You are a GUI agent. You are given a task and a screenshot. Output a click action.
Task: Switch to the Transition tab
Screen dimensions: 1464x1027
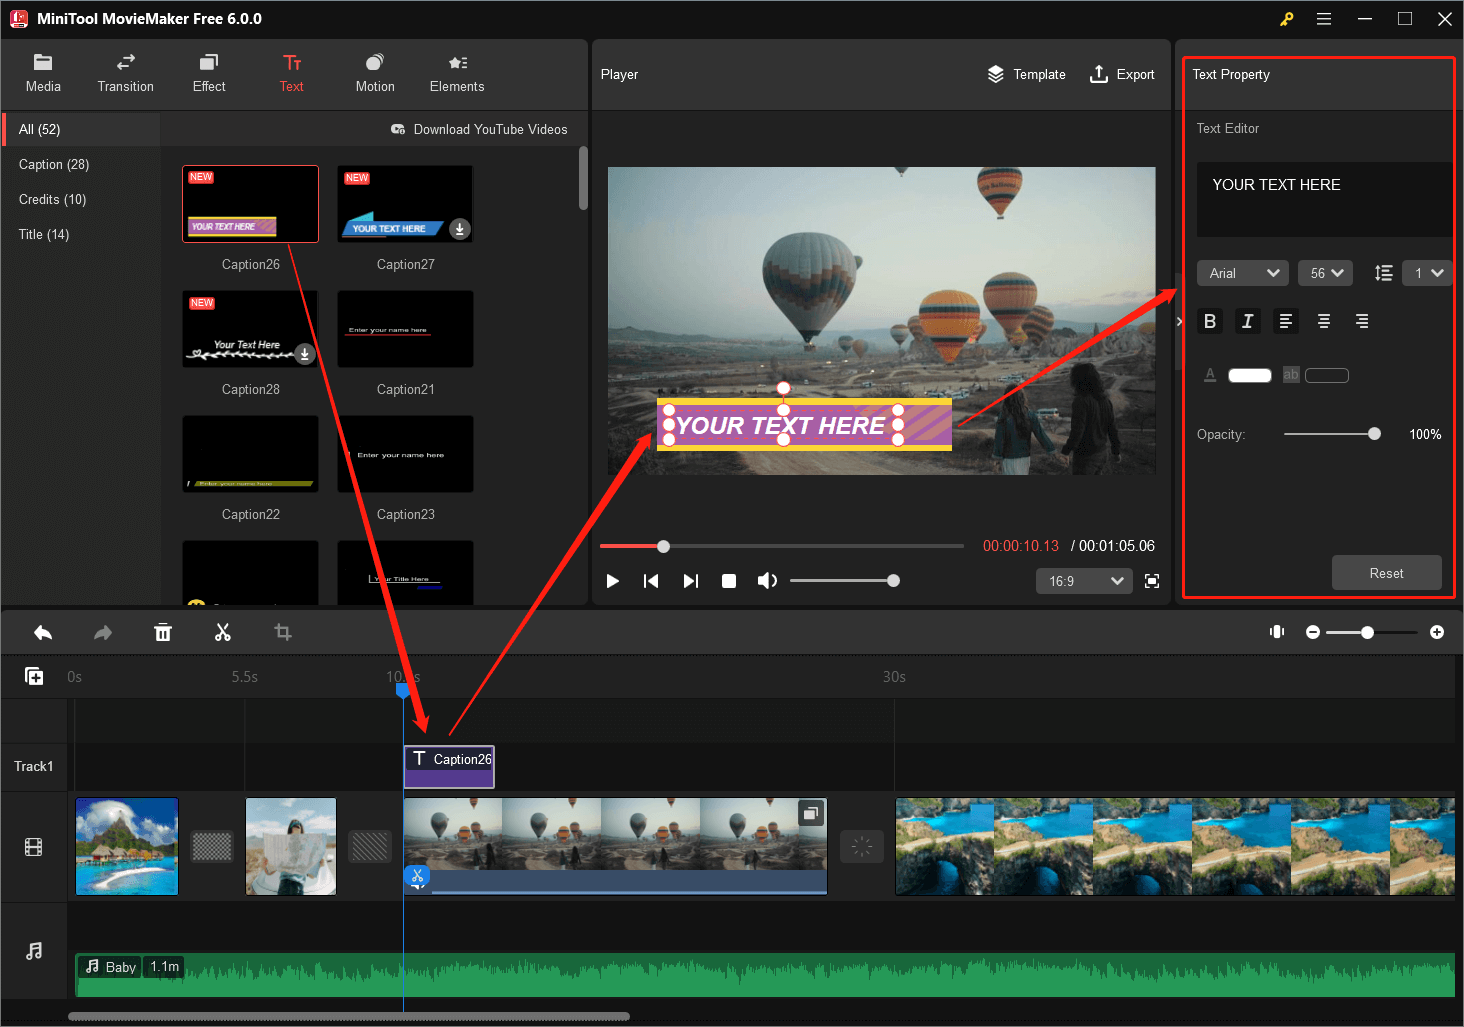(126, 74)
